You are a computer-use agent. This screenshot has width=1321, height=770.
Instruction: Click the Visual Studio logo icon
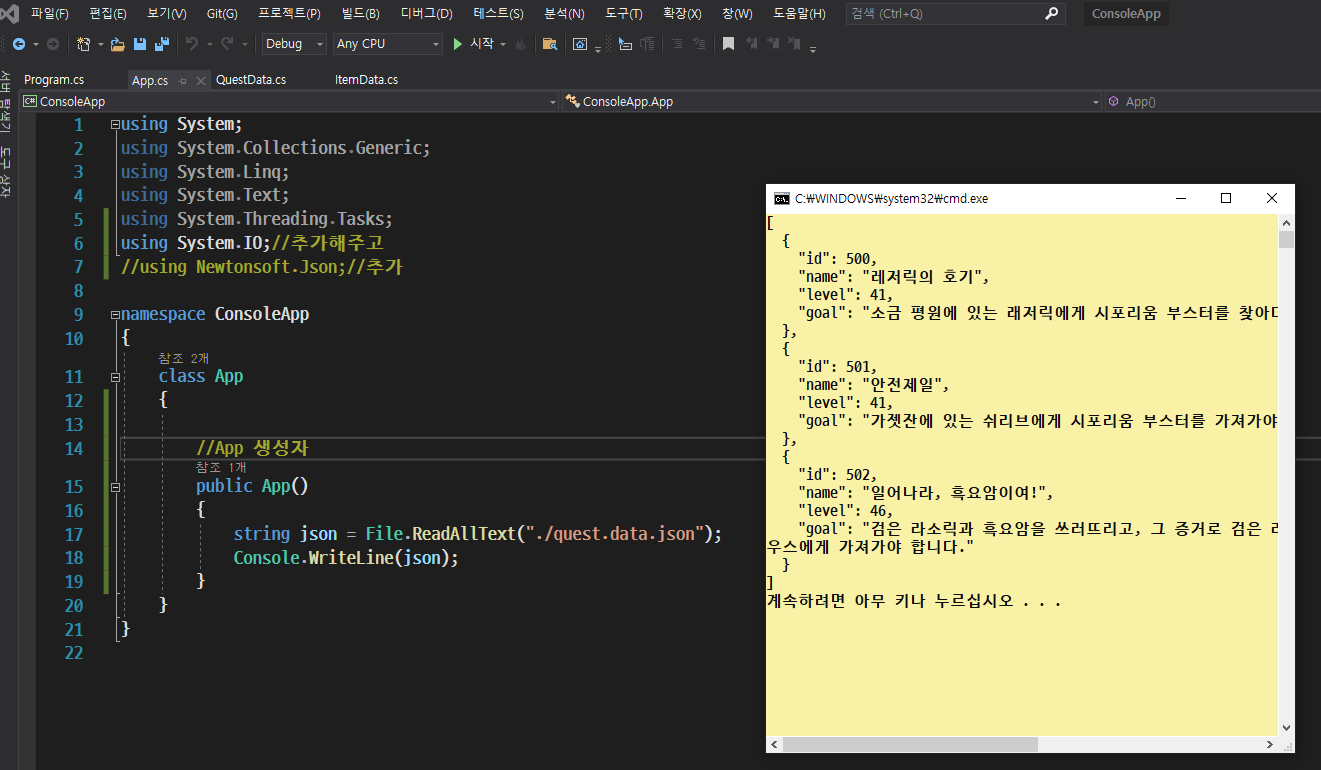click(x=10, y=14)
